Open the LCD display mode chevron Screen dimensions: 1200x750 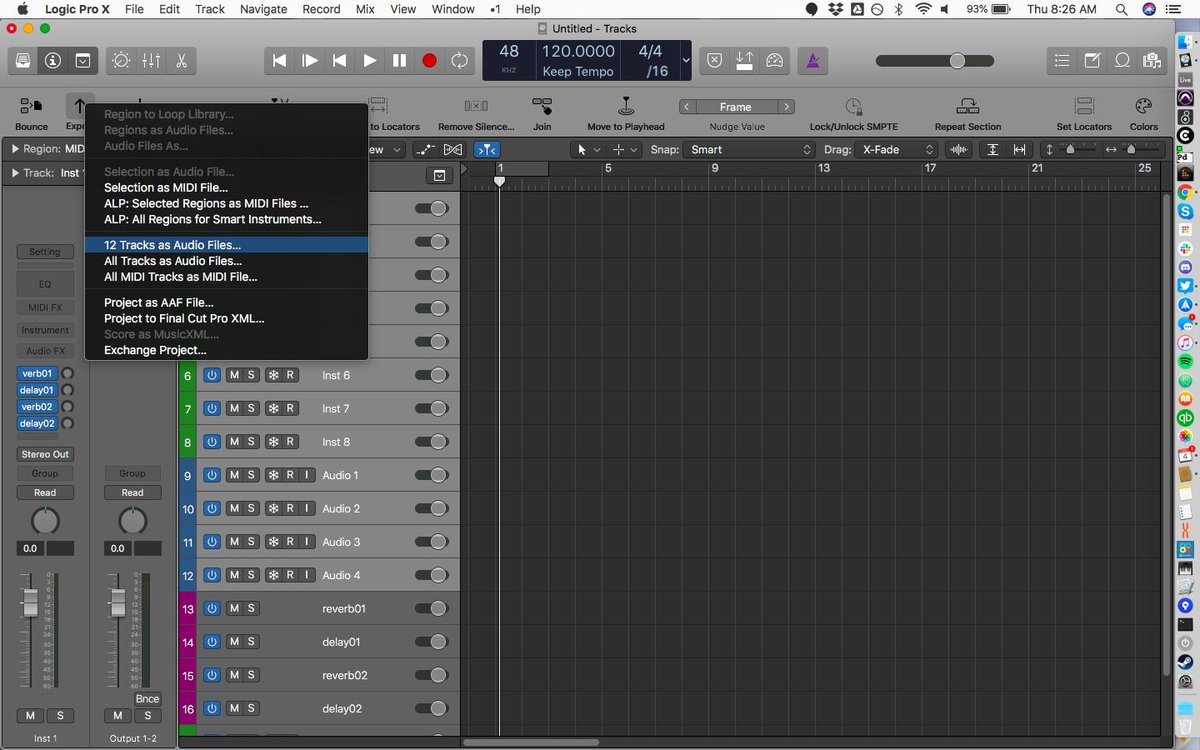click(x=685, y=60)
